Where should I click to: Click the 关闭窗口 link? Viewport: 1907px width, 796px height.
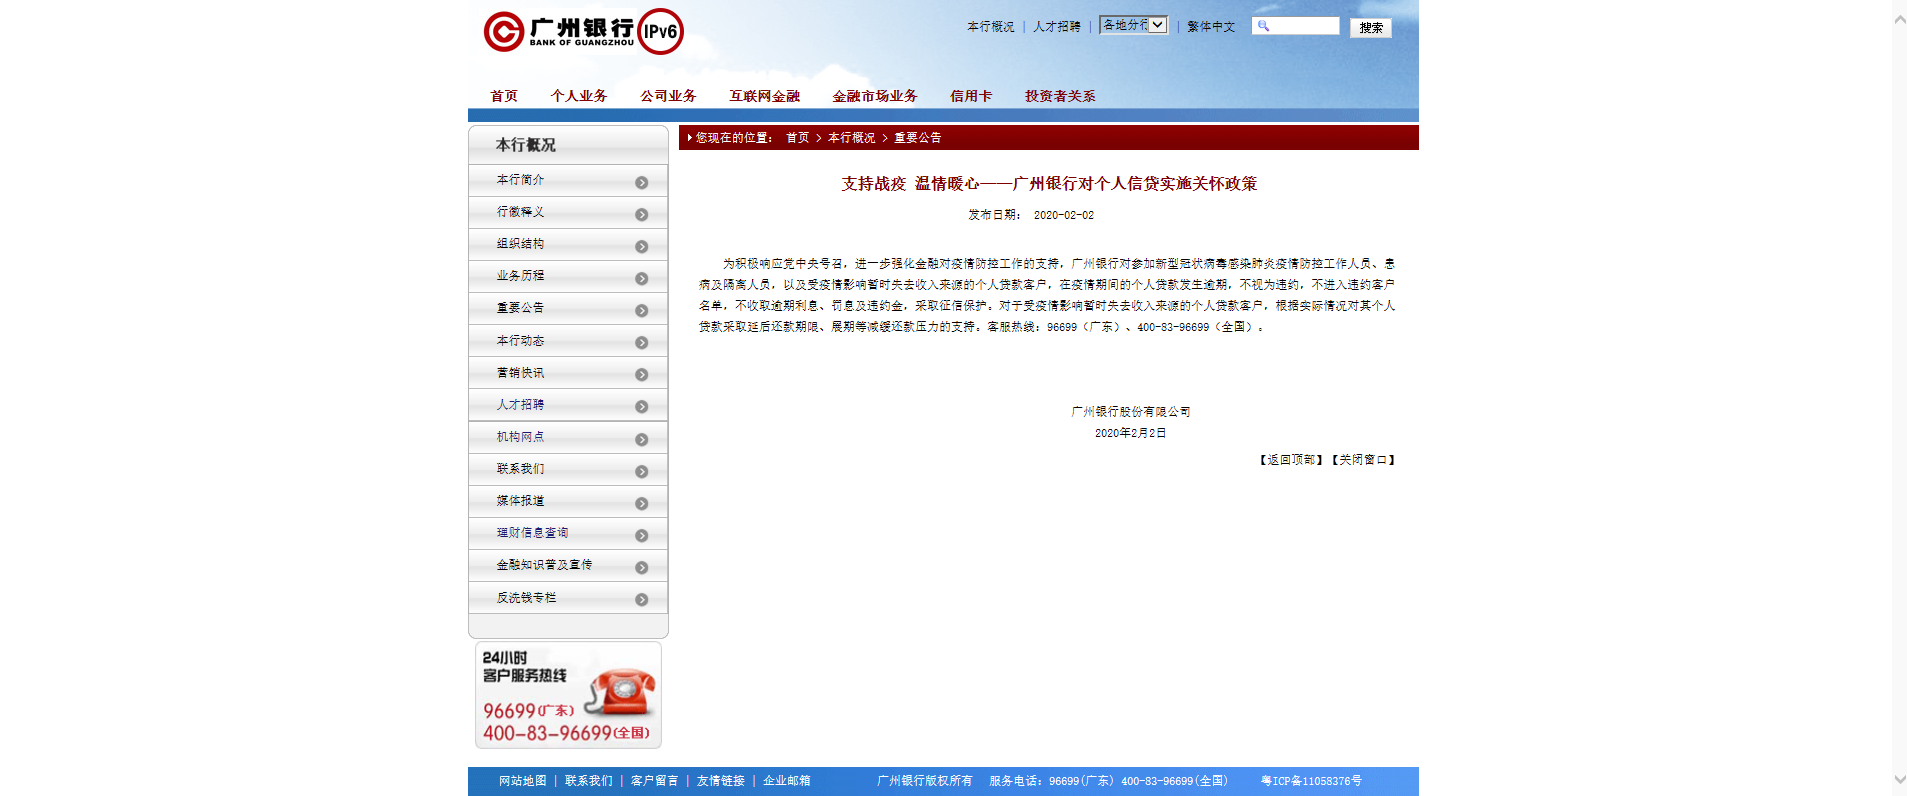pyautogui.click(x=1363, y=460)
